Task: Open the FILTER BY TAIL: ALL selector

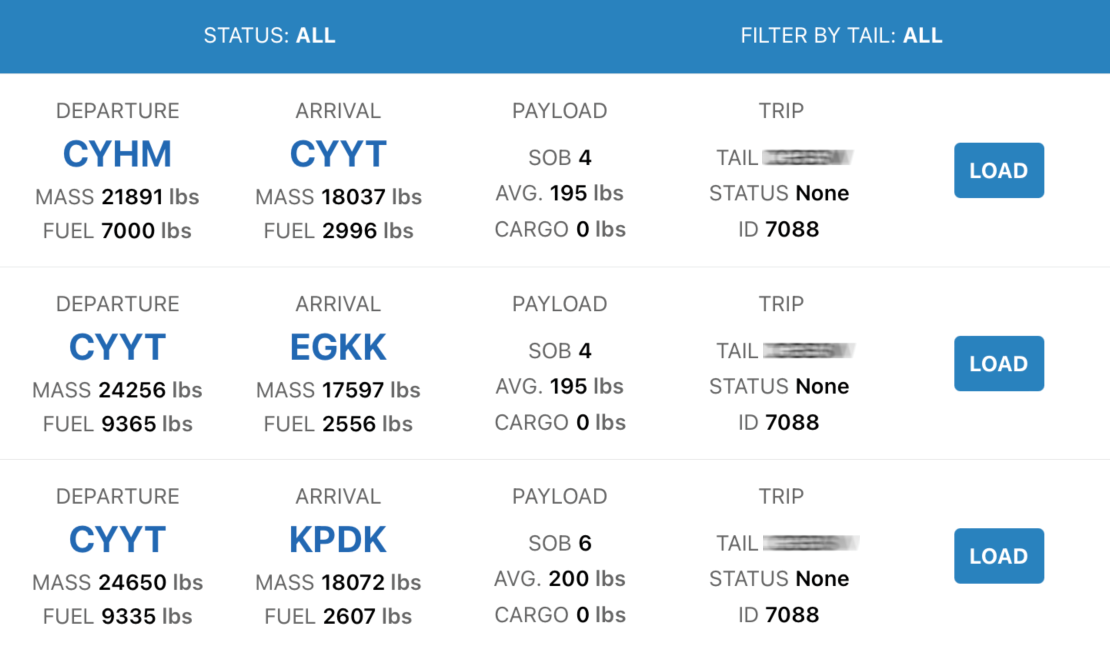Action: (x=841, y=35)
